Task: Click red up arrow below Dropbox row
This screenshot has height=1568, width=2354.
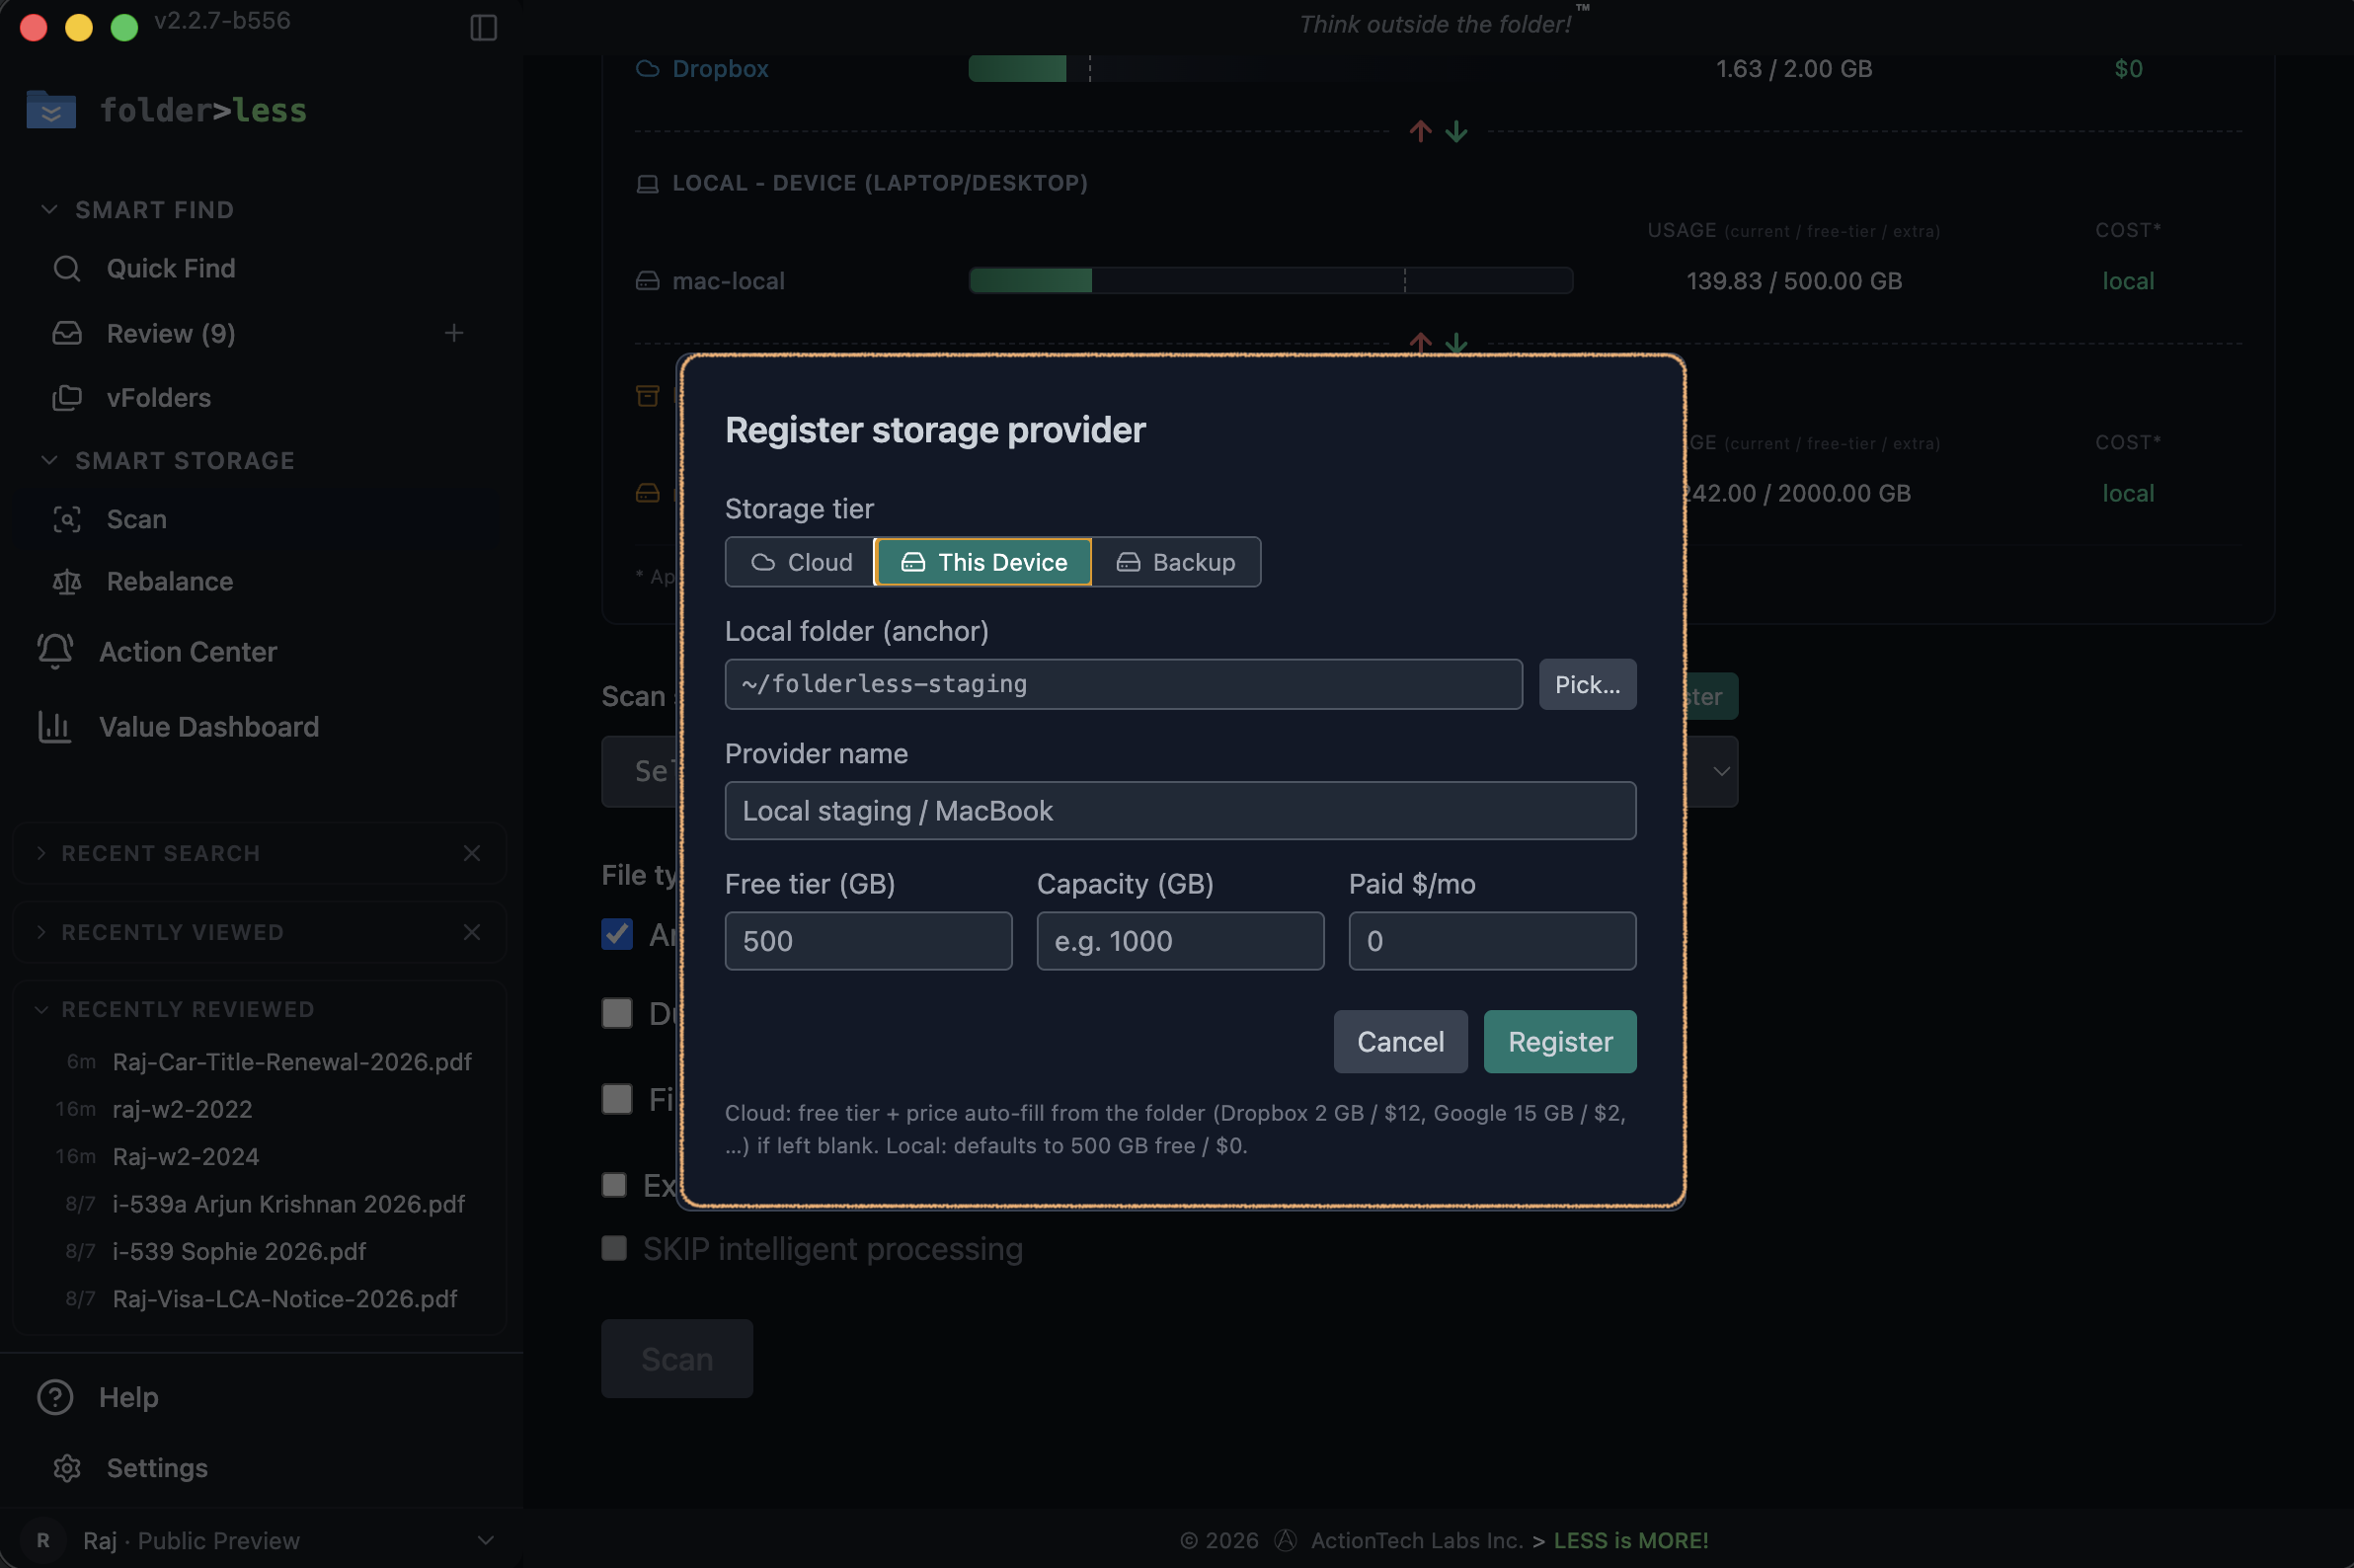Action: (x=1420, y=131)
